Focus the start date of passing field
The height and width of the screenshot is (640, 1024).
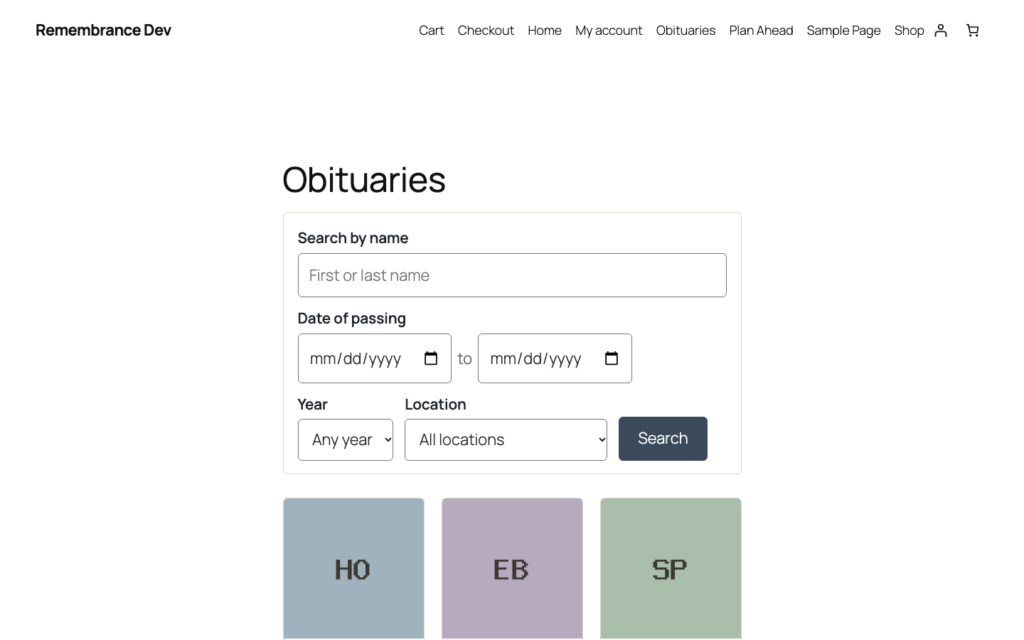coord(374,359)
